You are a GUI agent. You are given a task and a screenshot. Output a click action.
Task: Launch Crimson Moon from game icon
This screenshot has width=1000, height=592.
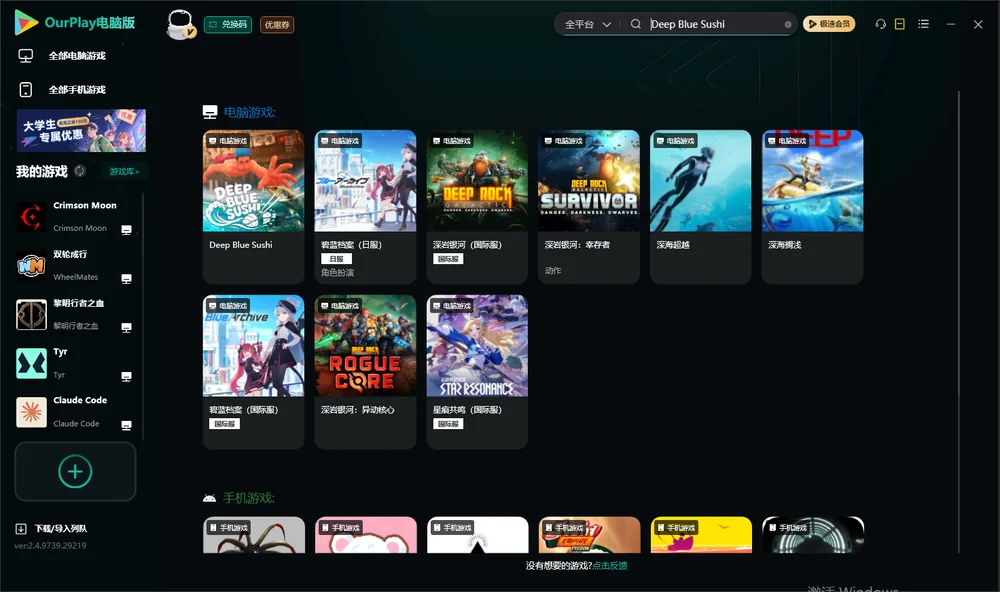click(31, 217)
